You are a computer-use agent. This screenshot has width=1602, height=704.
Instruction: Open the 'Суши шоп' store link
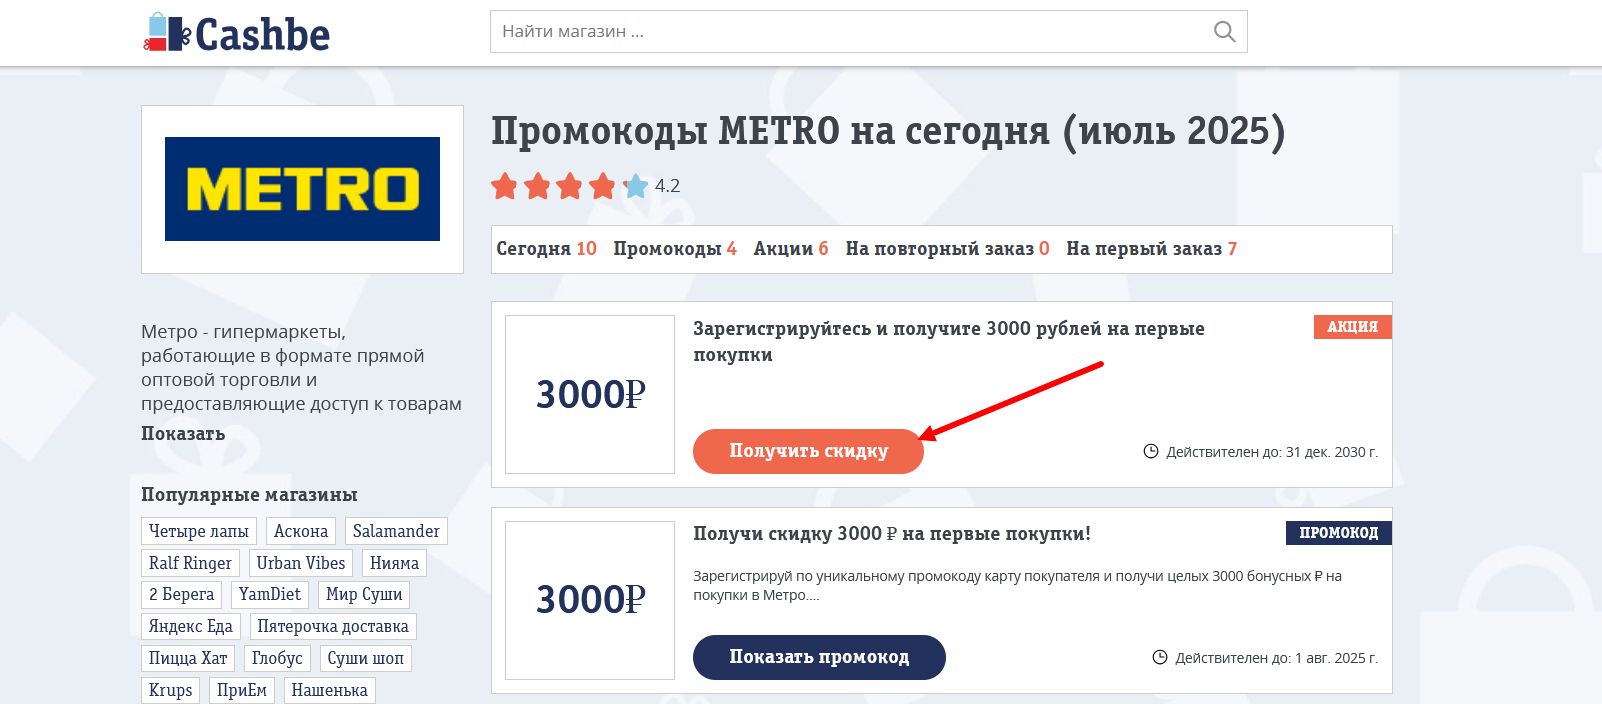(366, 658)
